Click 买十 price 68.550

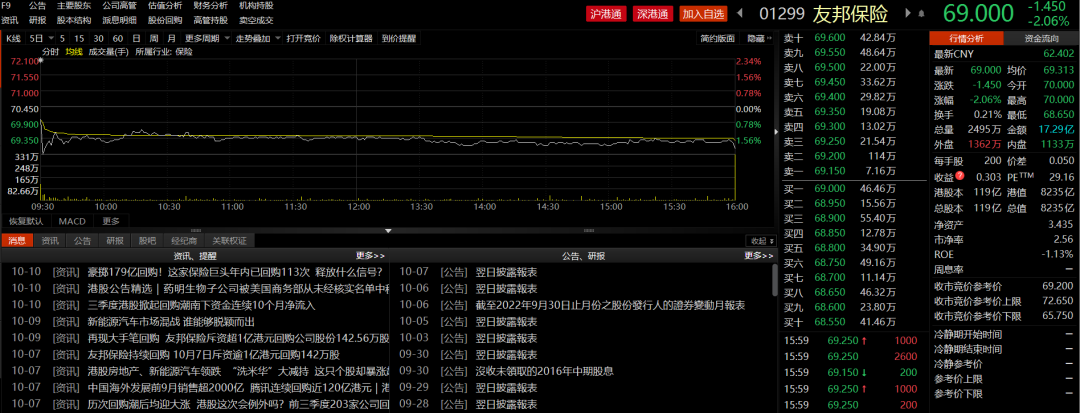pos(829,321)
